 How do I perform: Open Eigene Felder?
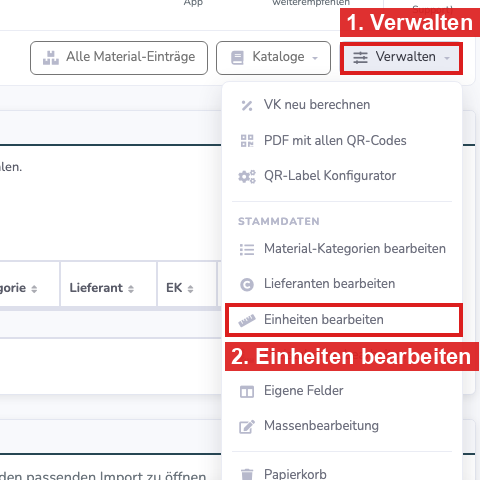coord(342,391)
